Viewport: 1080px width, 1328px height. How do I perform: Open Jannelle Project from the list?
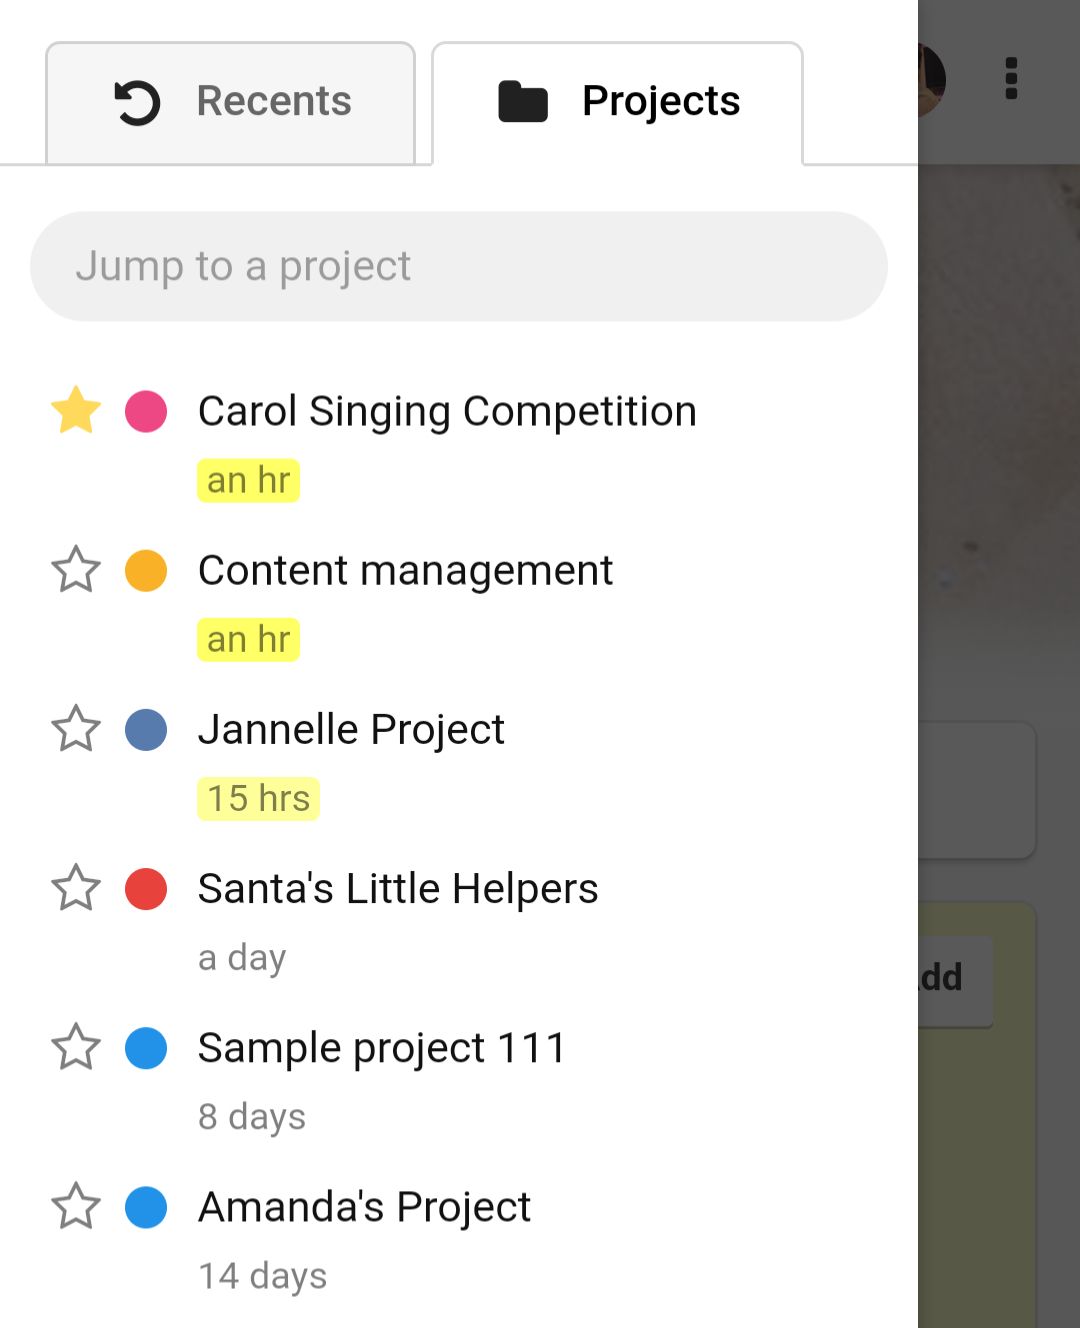351,729
